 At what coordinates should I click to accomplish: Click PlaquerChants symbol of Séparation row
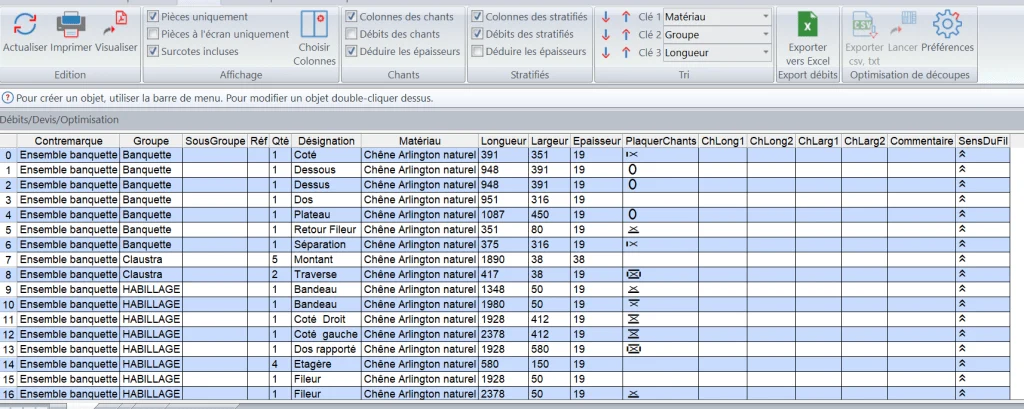[632, 244]
